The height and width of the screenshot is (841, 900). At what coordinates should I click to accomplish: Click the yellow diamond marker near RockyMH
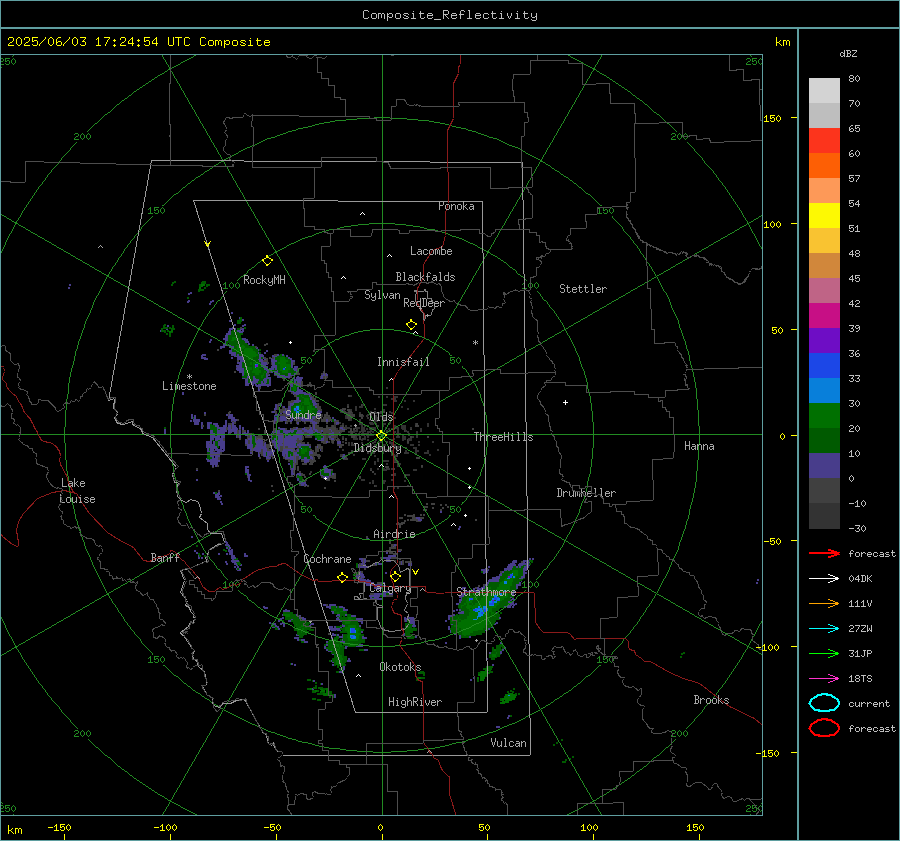tap(267, 261)
